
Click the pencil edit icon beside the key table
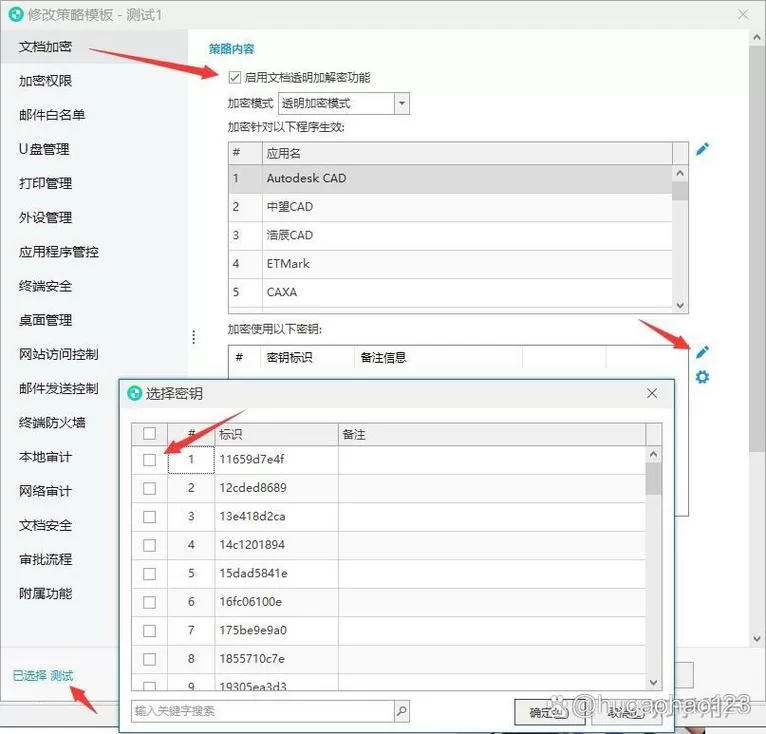702,352
